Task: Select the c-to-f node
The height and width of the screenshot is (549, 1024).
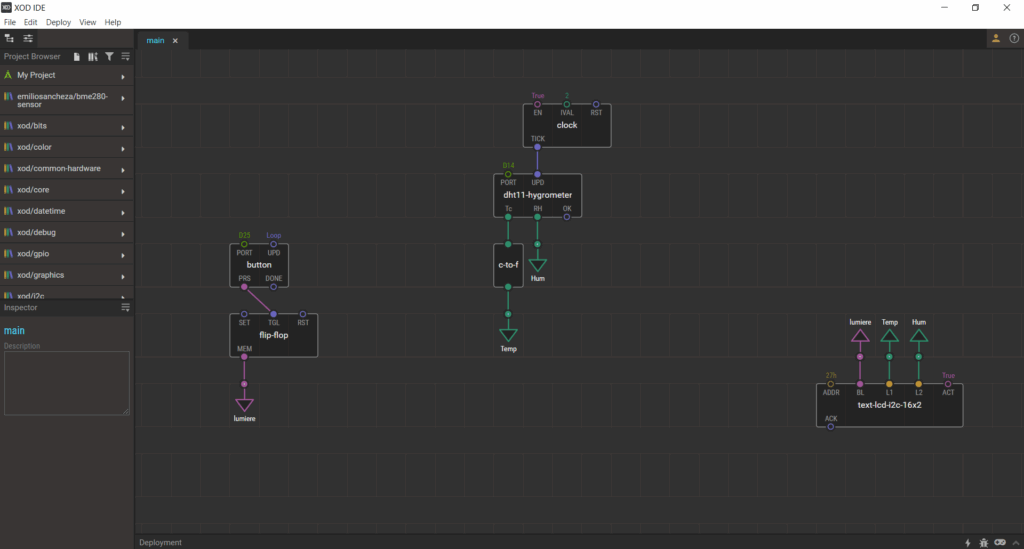Action: coord(508,265)
